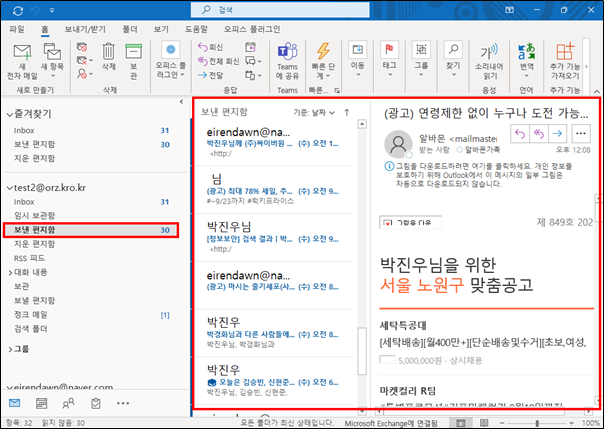
Task: Select the 홈 ribbon tab
Action: click(45, 29)
